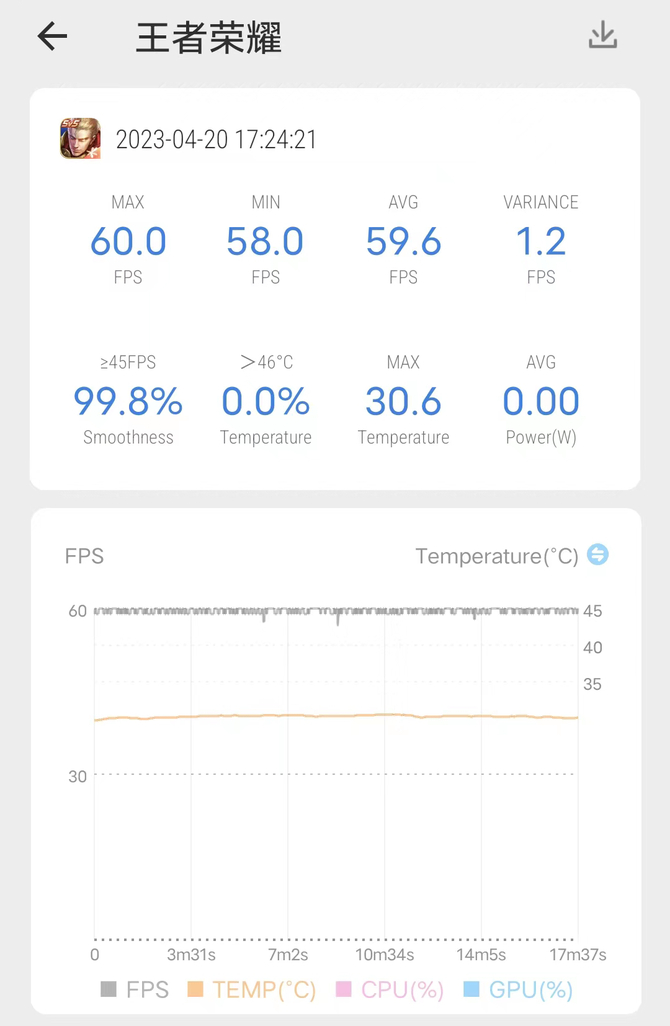Go back using the arrow icon
Image resolution: width=670 pixels, height=1026 pixels.
[52, 37]
